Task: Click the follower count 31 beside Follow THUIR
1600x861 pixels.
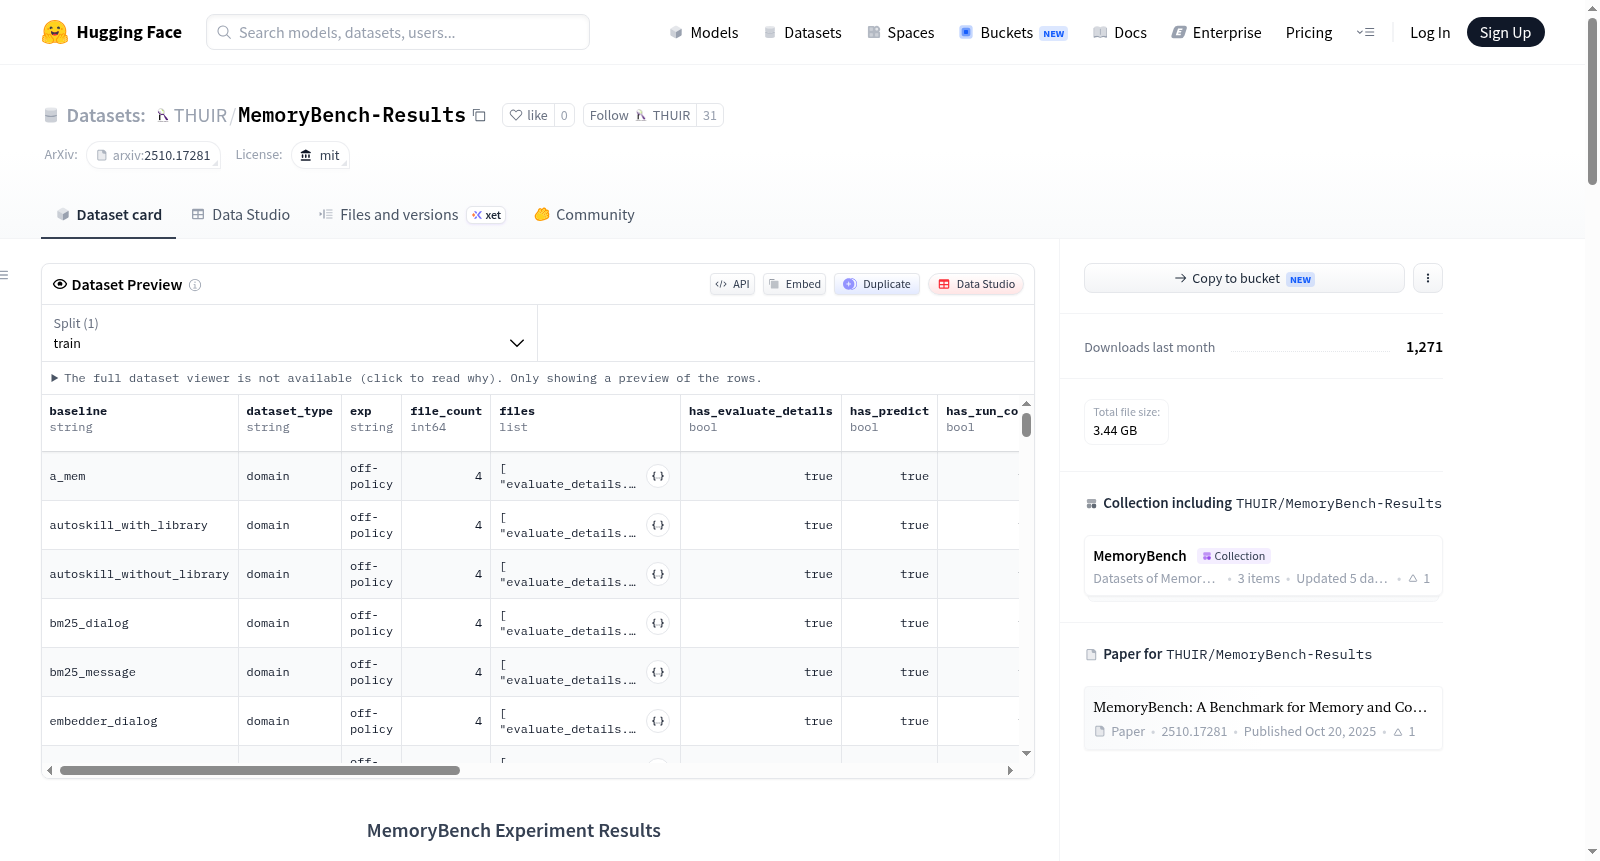Action: 710,115
